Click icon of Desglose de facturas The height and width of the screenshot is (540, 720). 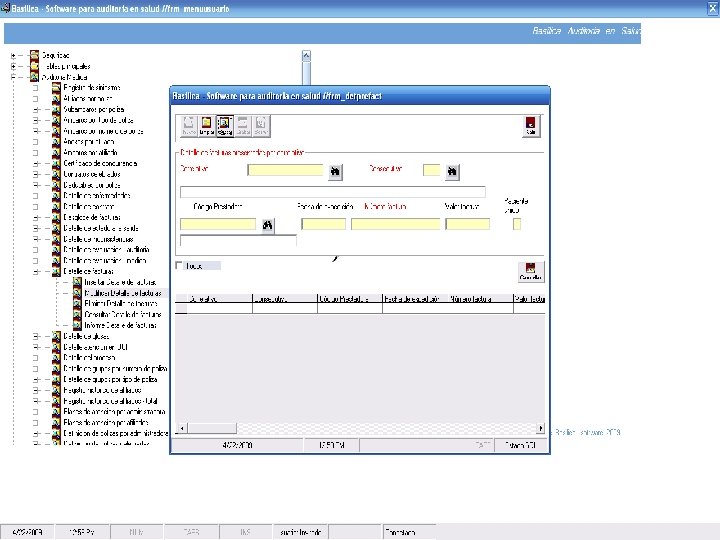pos(56,217)
